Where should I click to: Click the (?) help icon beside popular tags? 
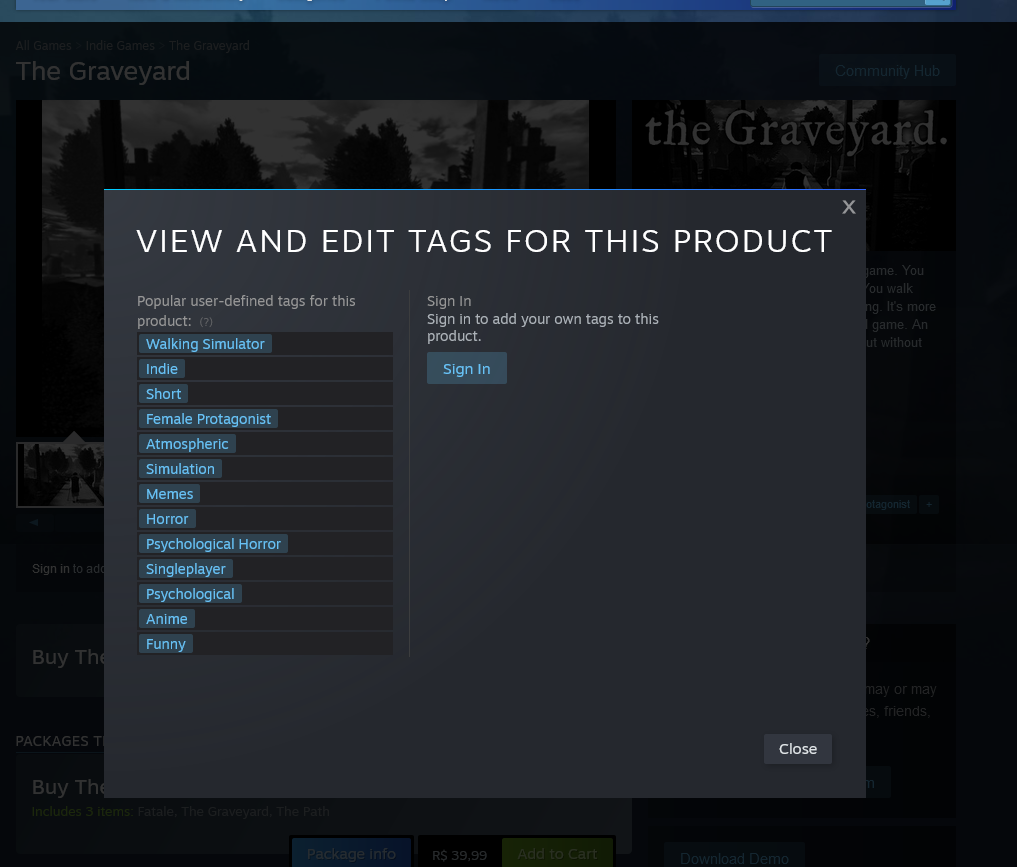point(206,322)
